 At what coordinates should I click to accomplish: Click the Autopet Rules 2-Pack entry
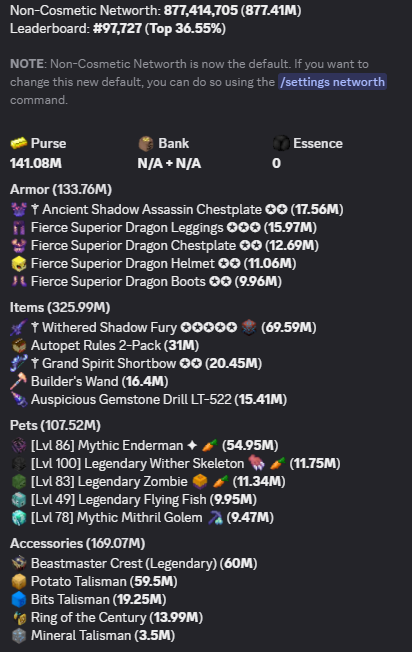pyautogui.click(x=105, y=346)
